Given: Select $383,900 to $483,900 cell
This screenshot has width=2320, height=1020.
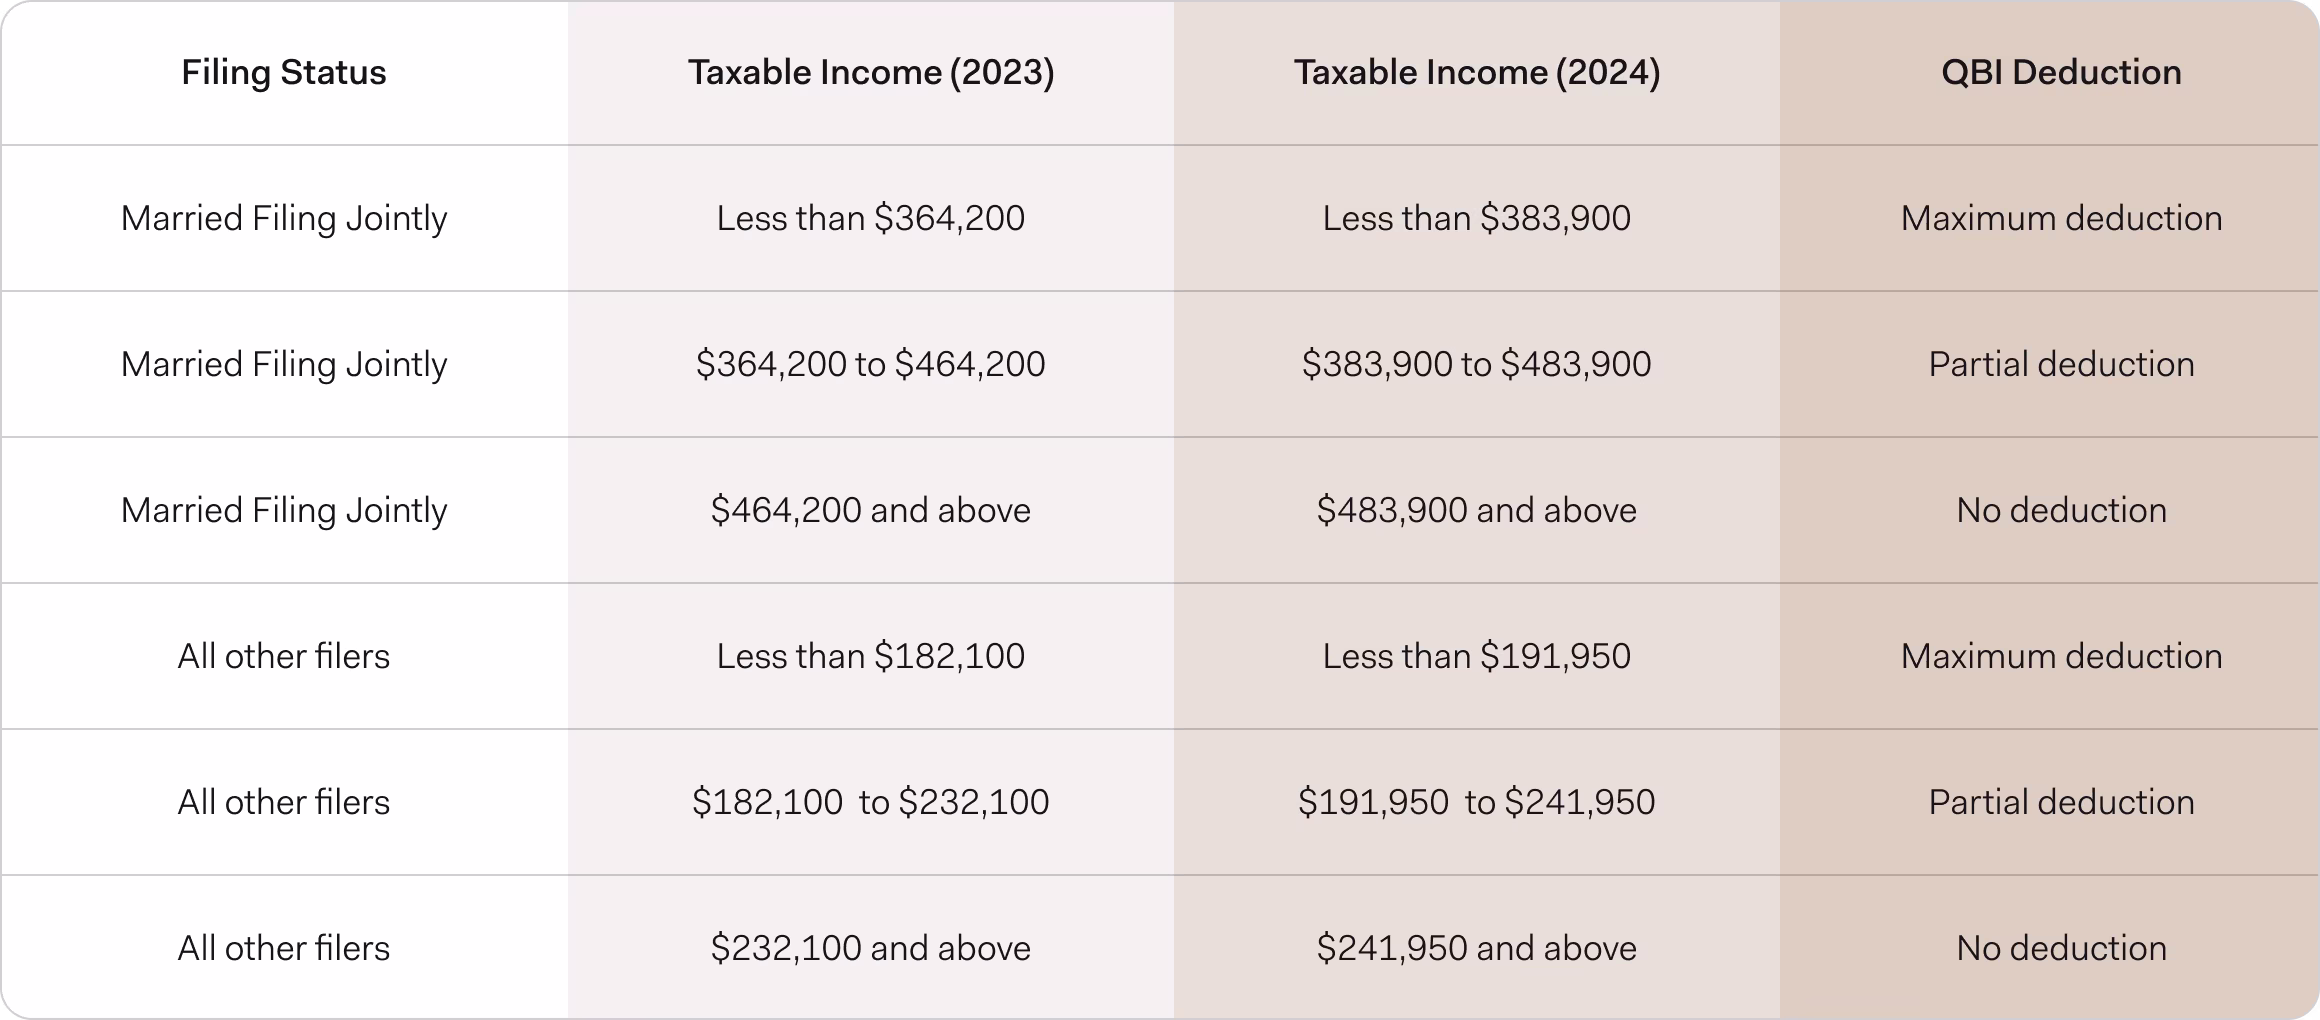Looking at the screenshot, I should (1477, 364).
